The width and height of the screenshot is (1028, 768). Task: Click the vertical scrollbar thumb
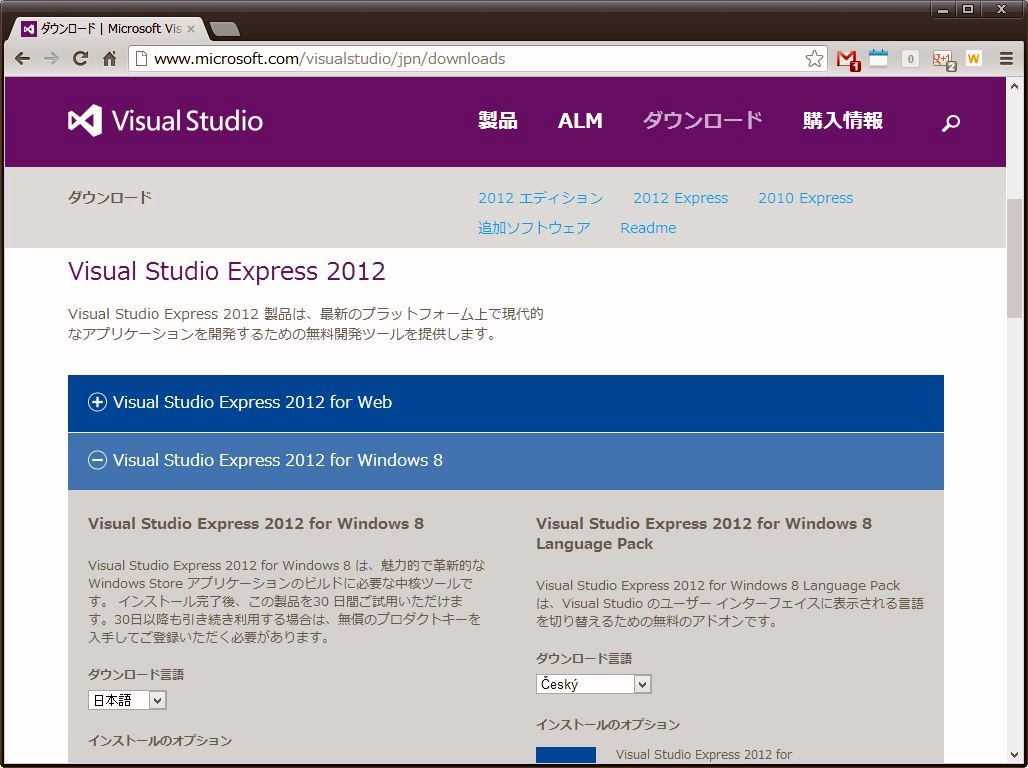[1014, 258]
